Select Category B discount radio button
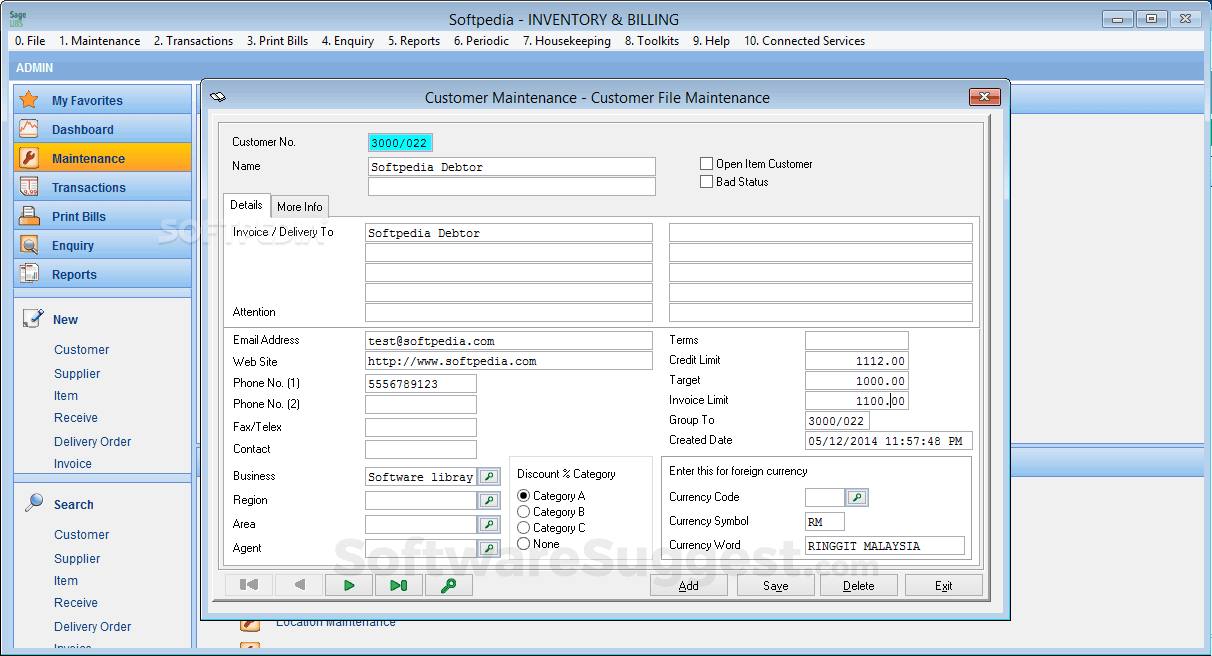The width and height of the screenshot is (1212, 656). 524,512
